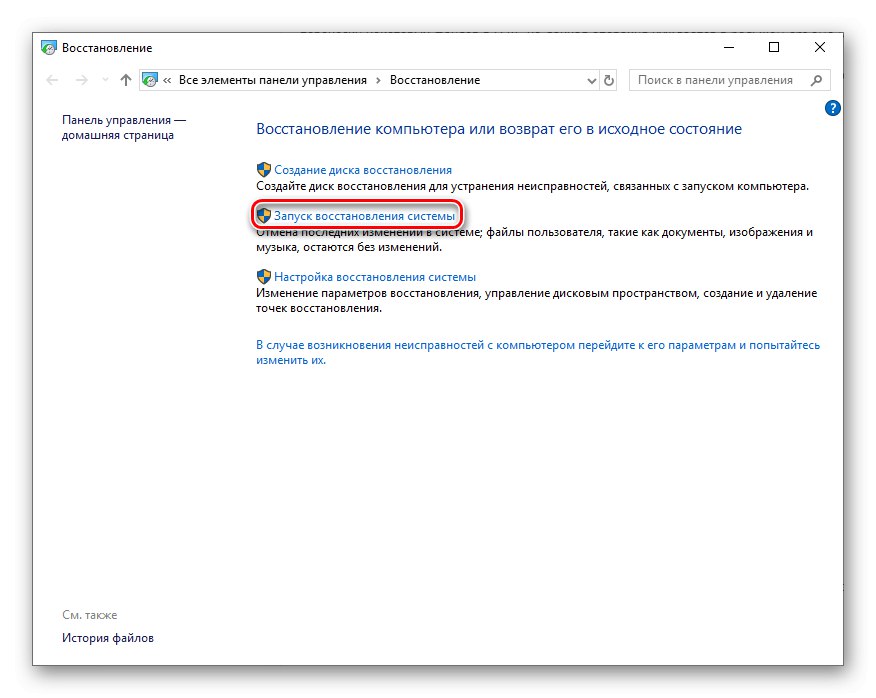Open Создание диска восстановления
The width and height of the screenshot is (876, 698).
coord(367,168)
